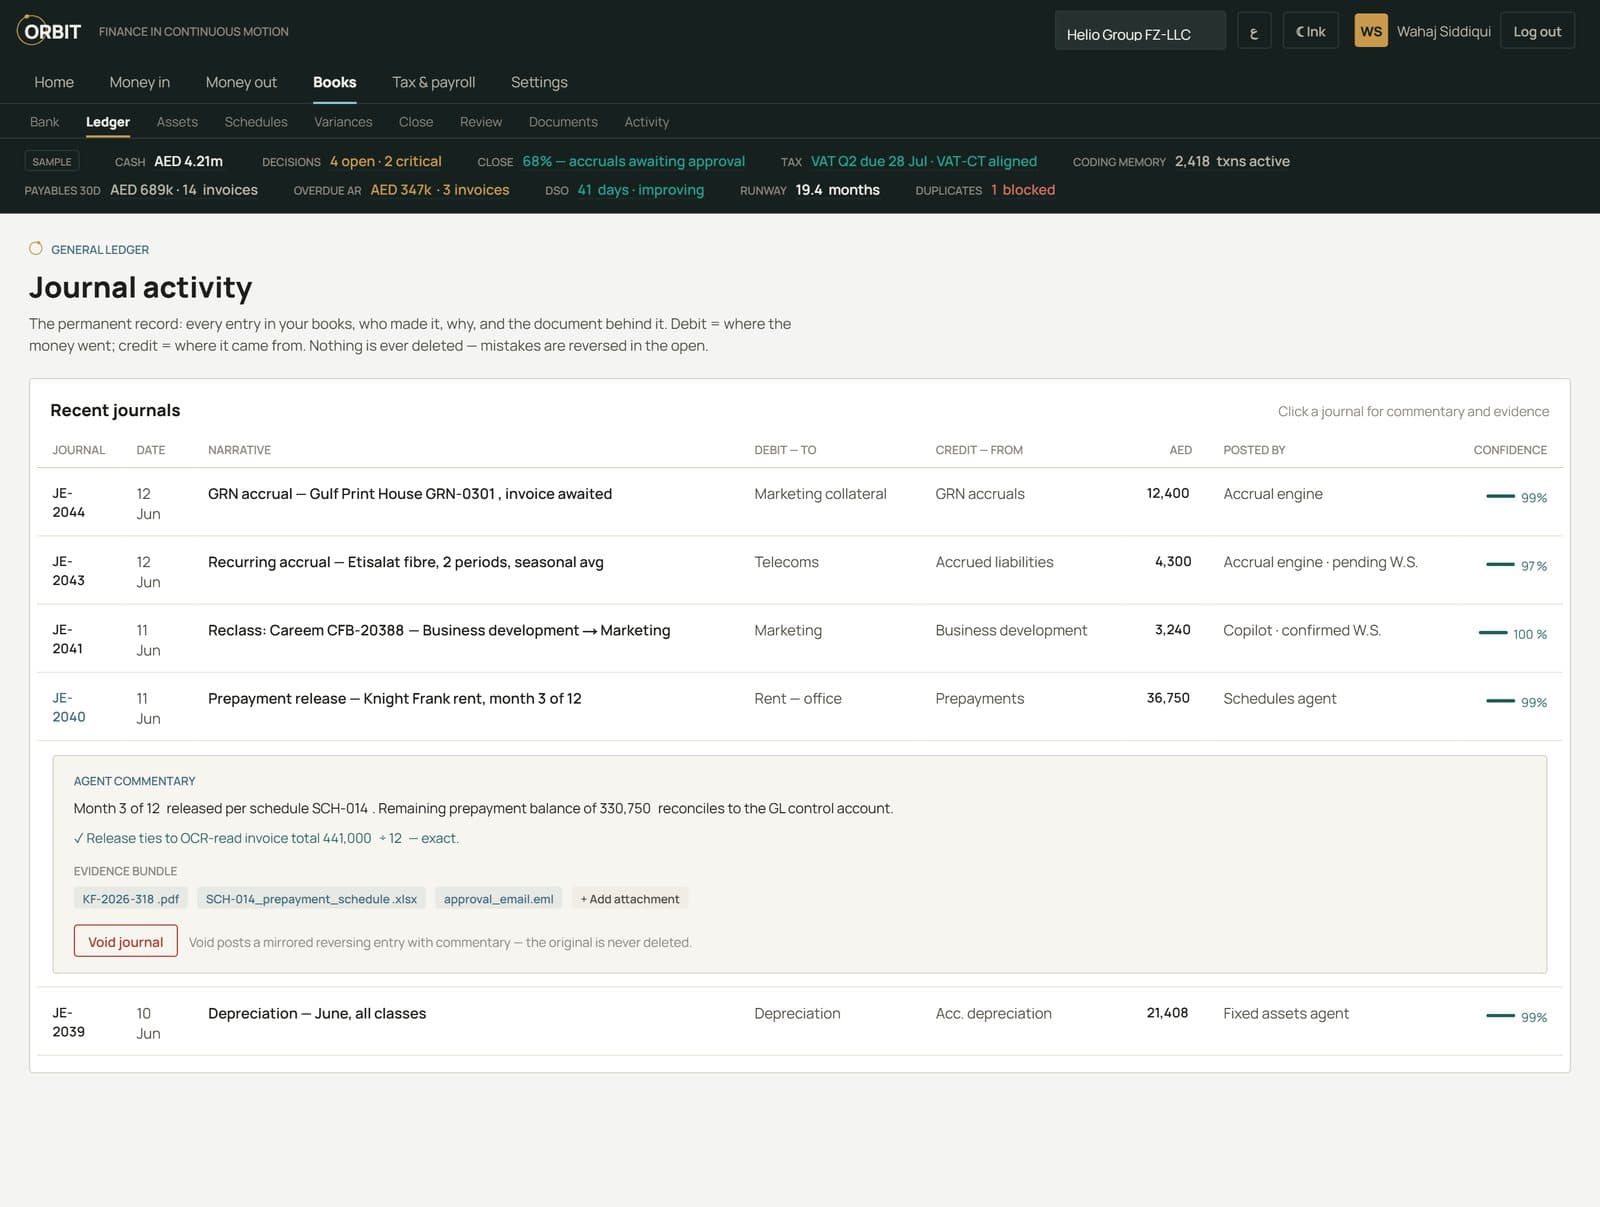
Task: Toggle the Ink dark theme button
Action: (x=1310, y=31)
